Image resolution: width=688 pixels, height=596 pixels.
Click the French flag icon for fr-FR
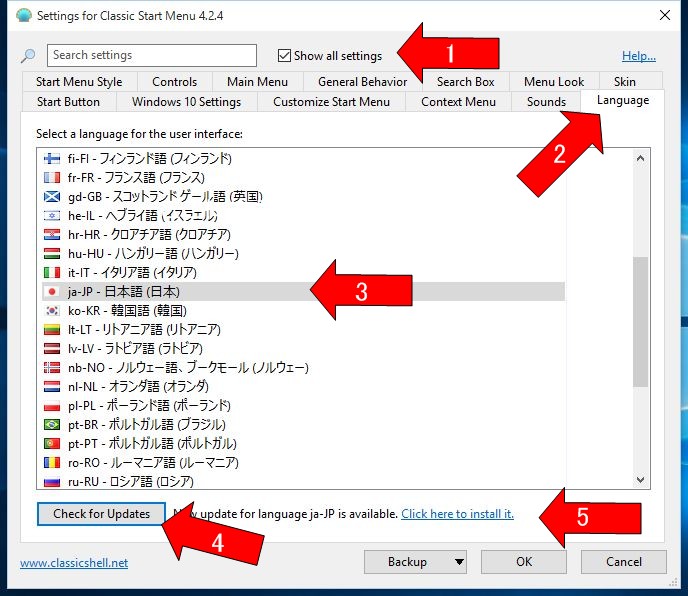tap(52, 177)
